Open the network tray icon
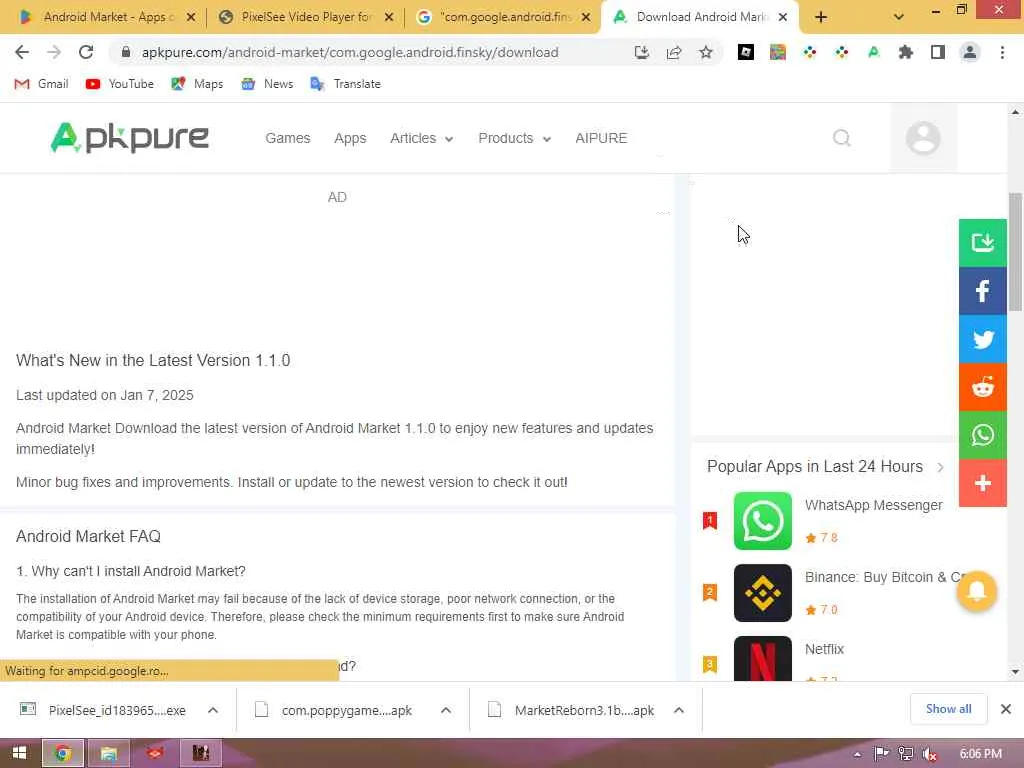Screen dimensions: 1024x768 coord(906,754)
